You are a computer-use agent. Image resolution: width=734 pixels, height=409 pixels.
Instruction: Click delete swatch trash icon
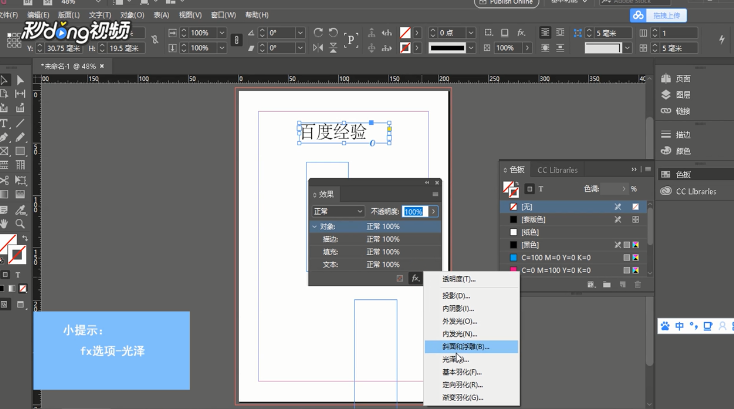[x=638, y=284]
